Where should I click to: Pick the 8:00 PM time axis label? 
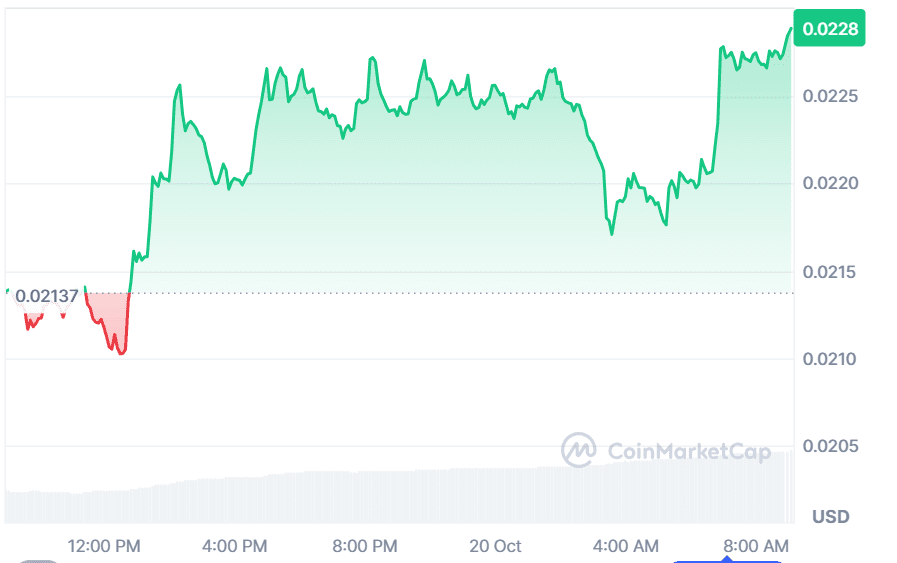[x=364, y=546]
